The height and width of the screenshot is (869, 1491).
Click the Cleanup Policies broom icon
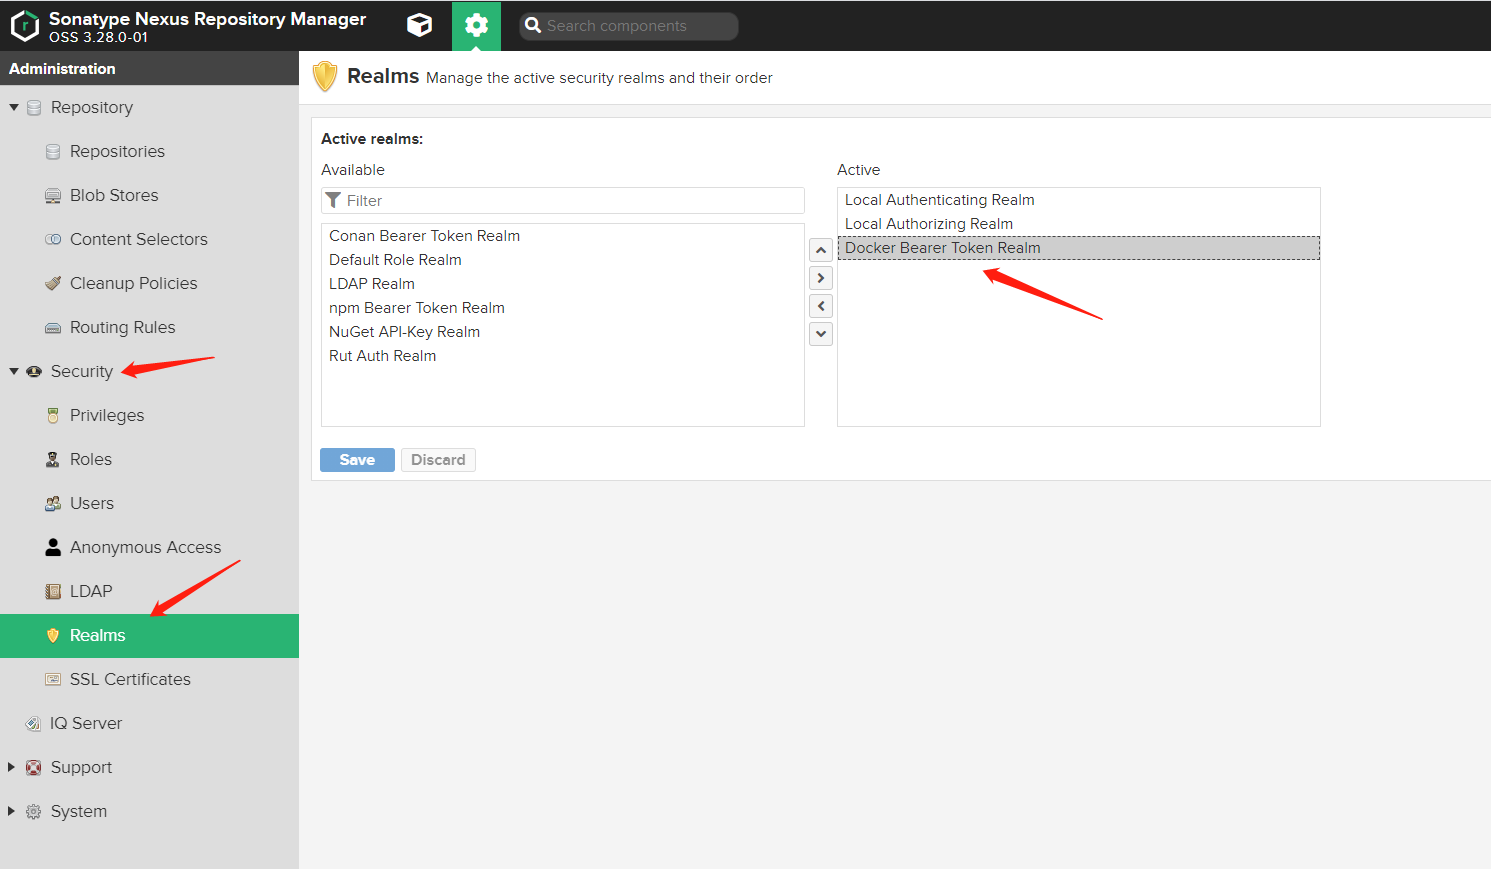pos(53,283)
